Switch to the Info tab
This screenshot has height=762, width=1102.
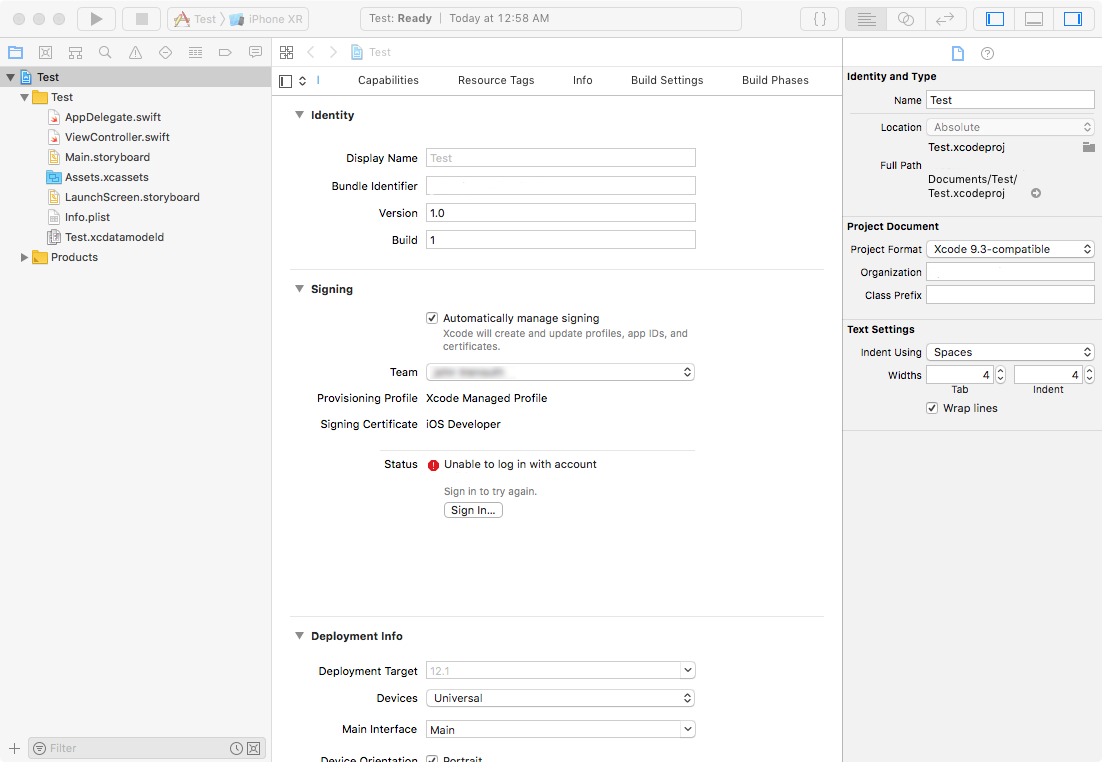(x=583, y=80)
